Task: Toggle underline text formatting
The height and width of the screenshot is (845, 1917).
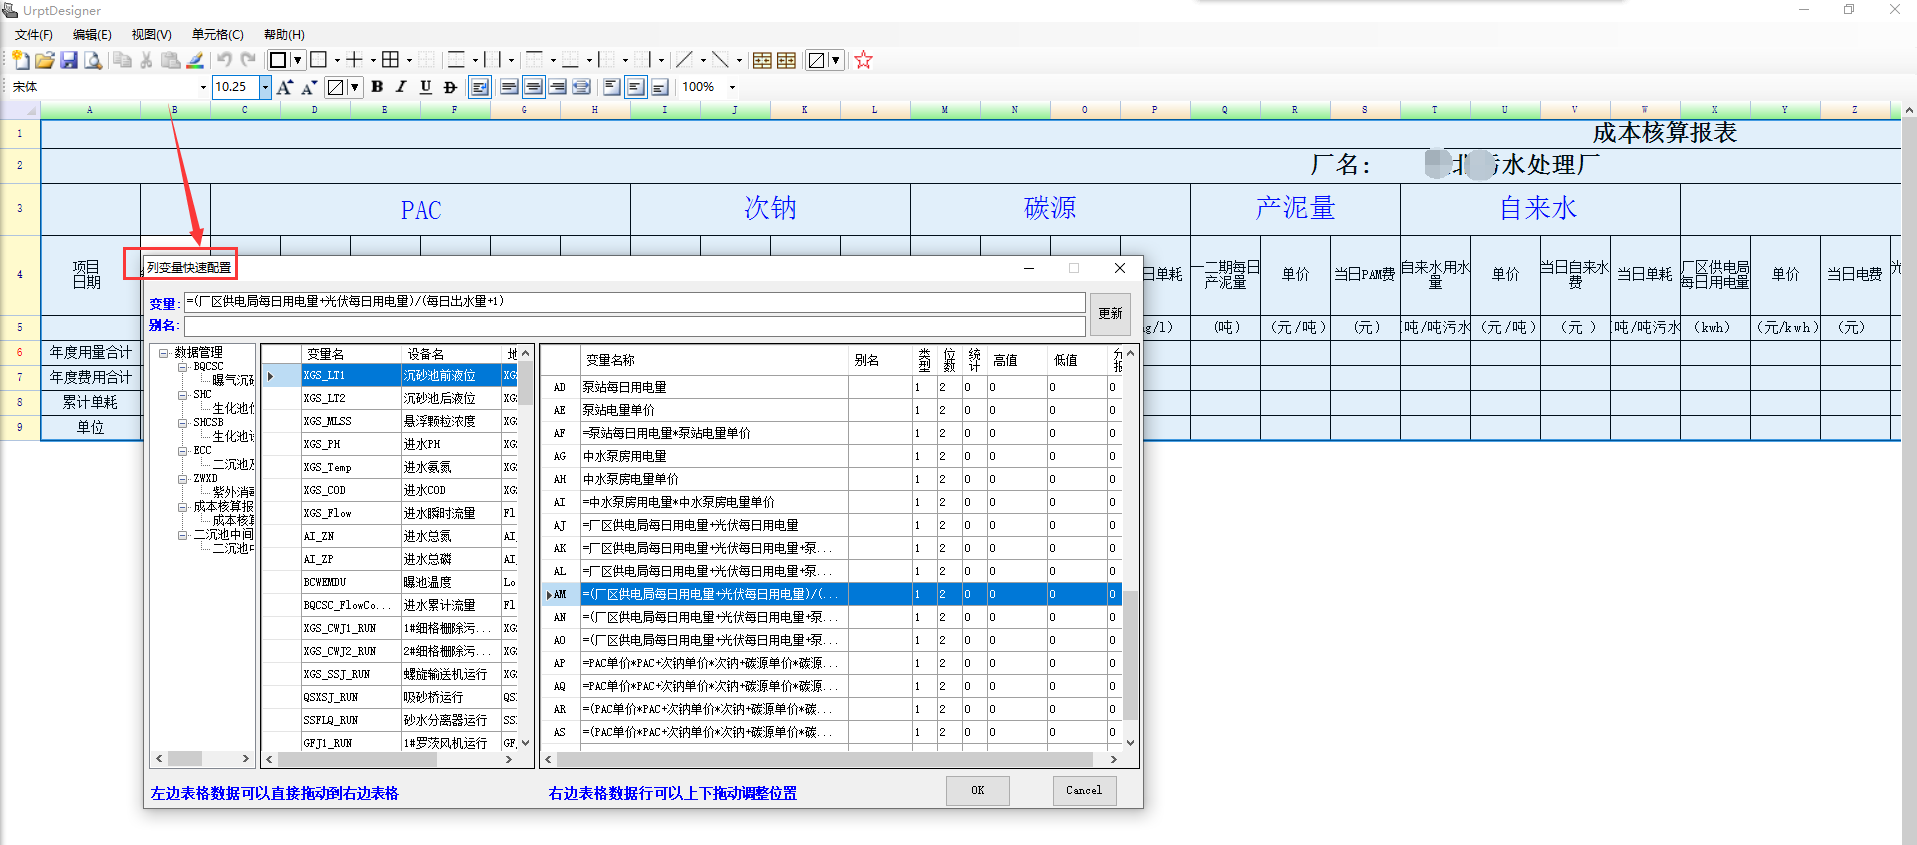Action: coord(425,88)
